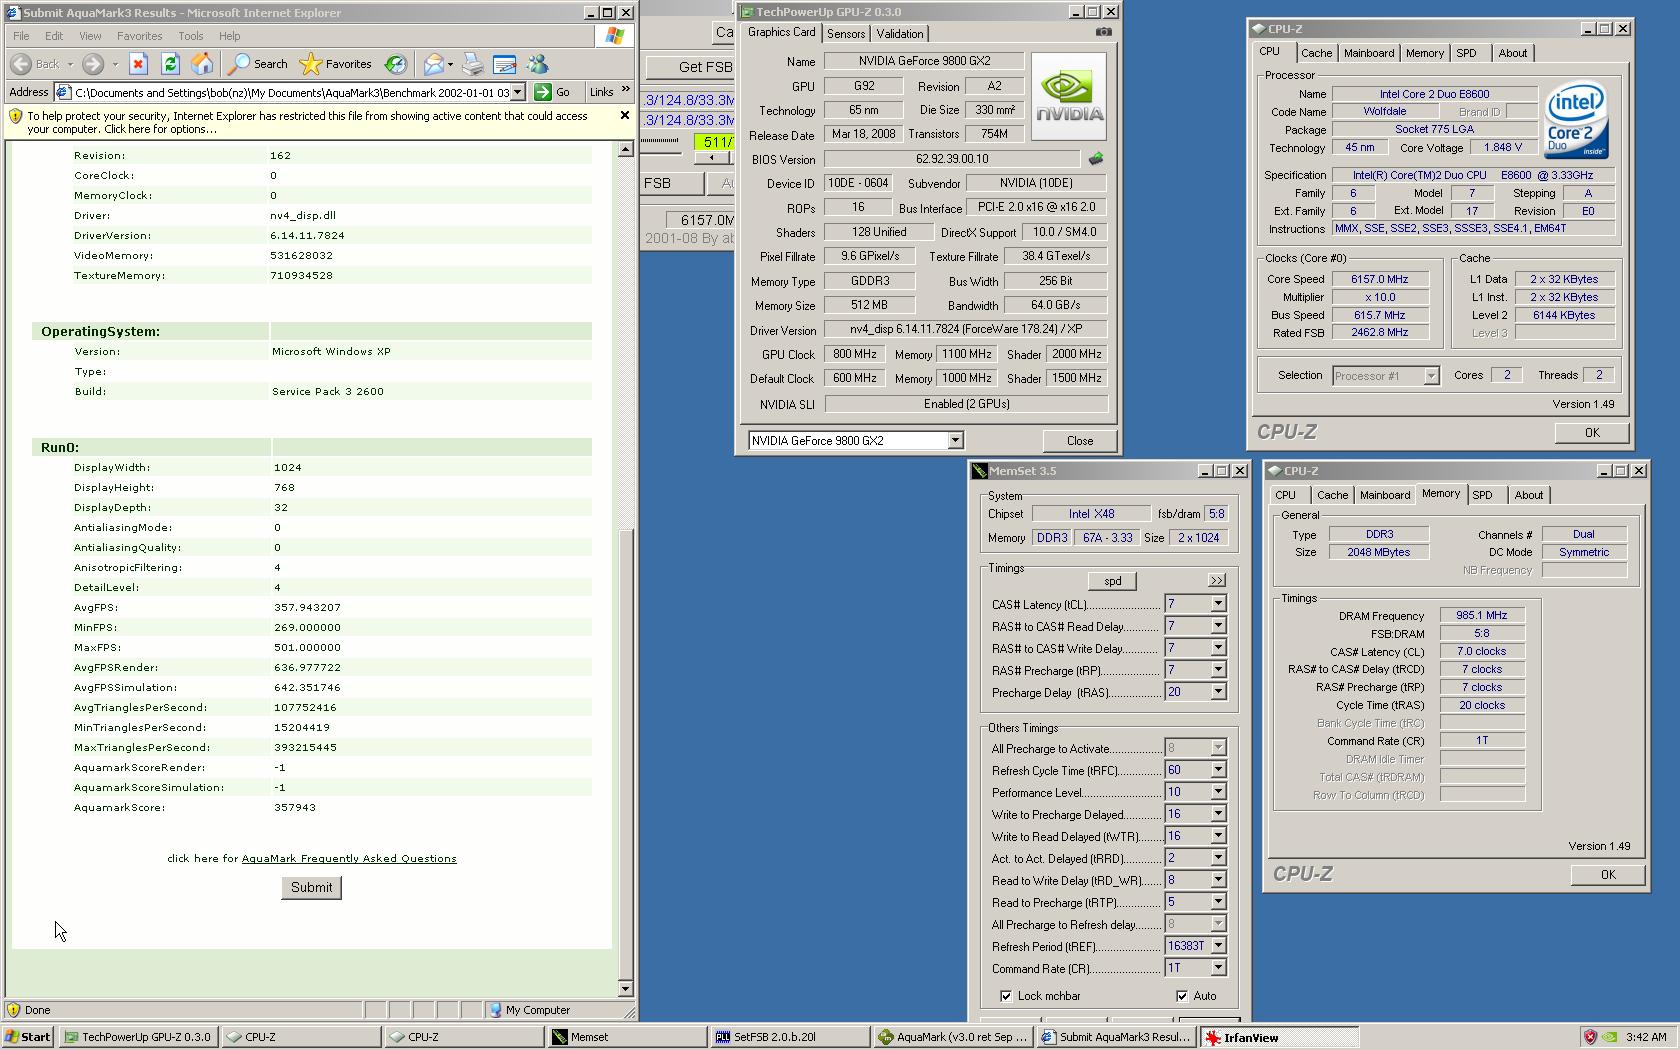Click the IE Refresh icon

click(x=170, y=64)
